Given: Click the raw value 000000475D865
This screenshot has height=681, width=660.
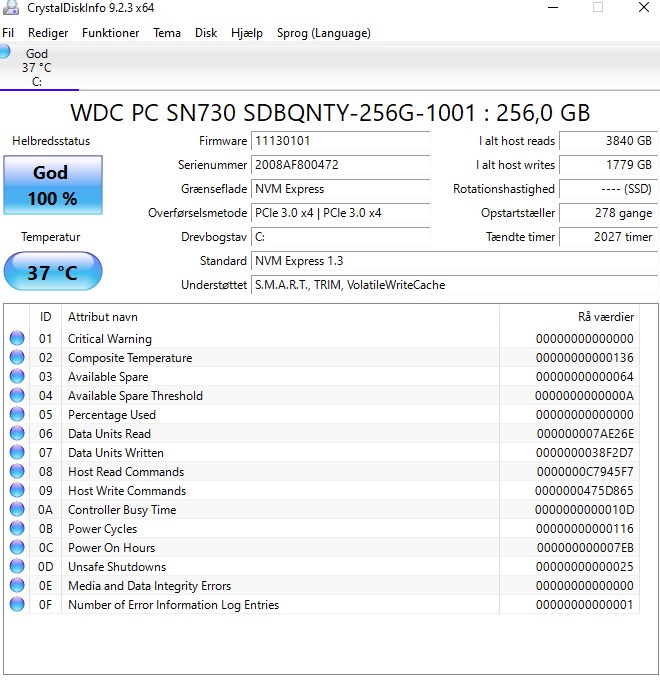Looking at the screenshot, I should tap(584, 491).
